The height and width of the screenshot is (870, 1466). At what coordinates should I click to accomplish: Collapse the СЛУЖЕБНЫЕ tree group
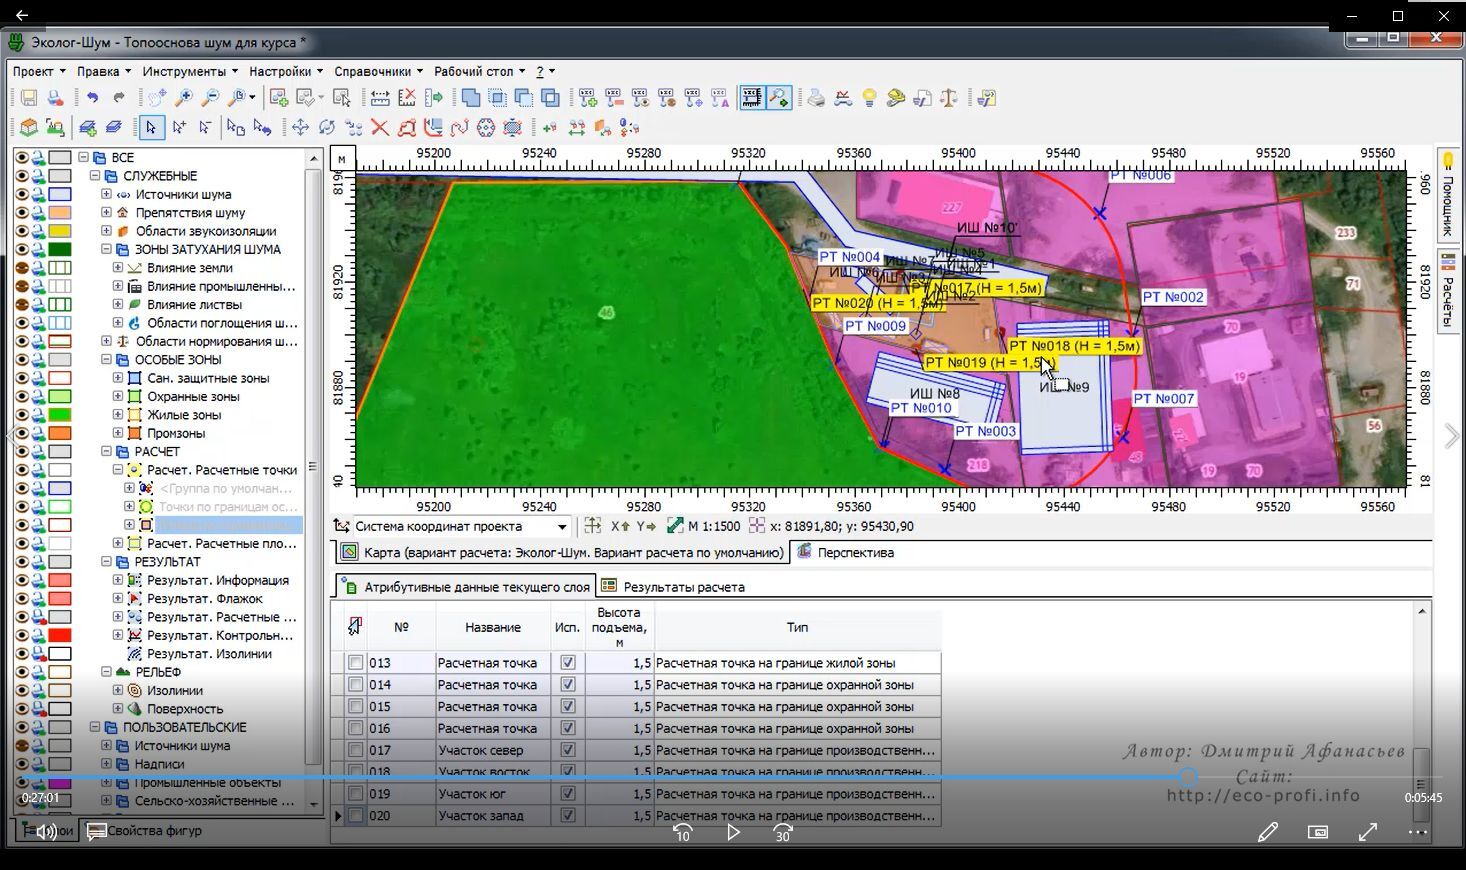(x=95, y=176)
